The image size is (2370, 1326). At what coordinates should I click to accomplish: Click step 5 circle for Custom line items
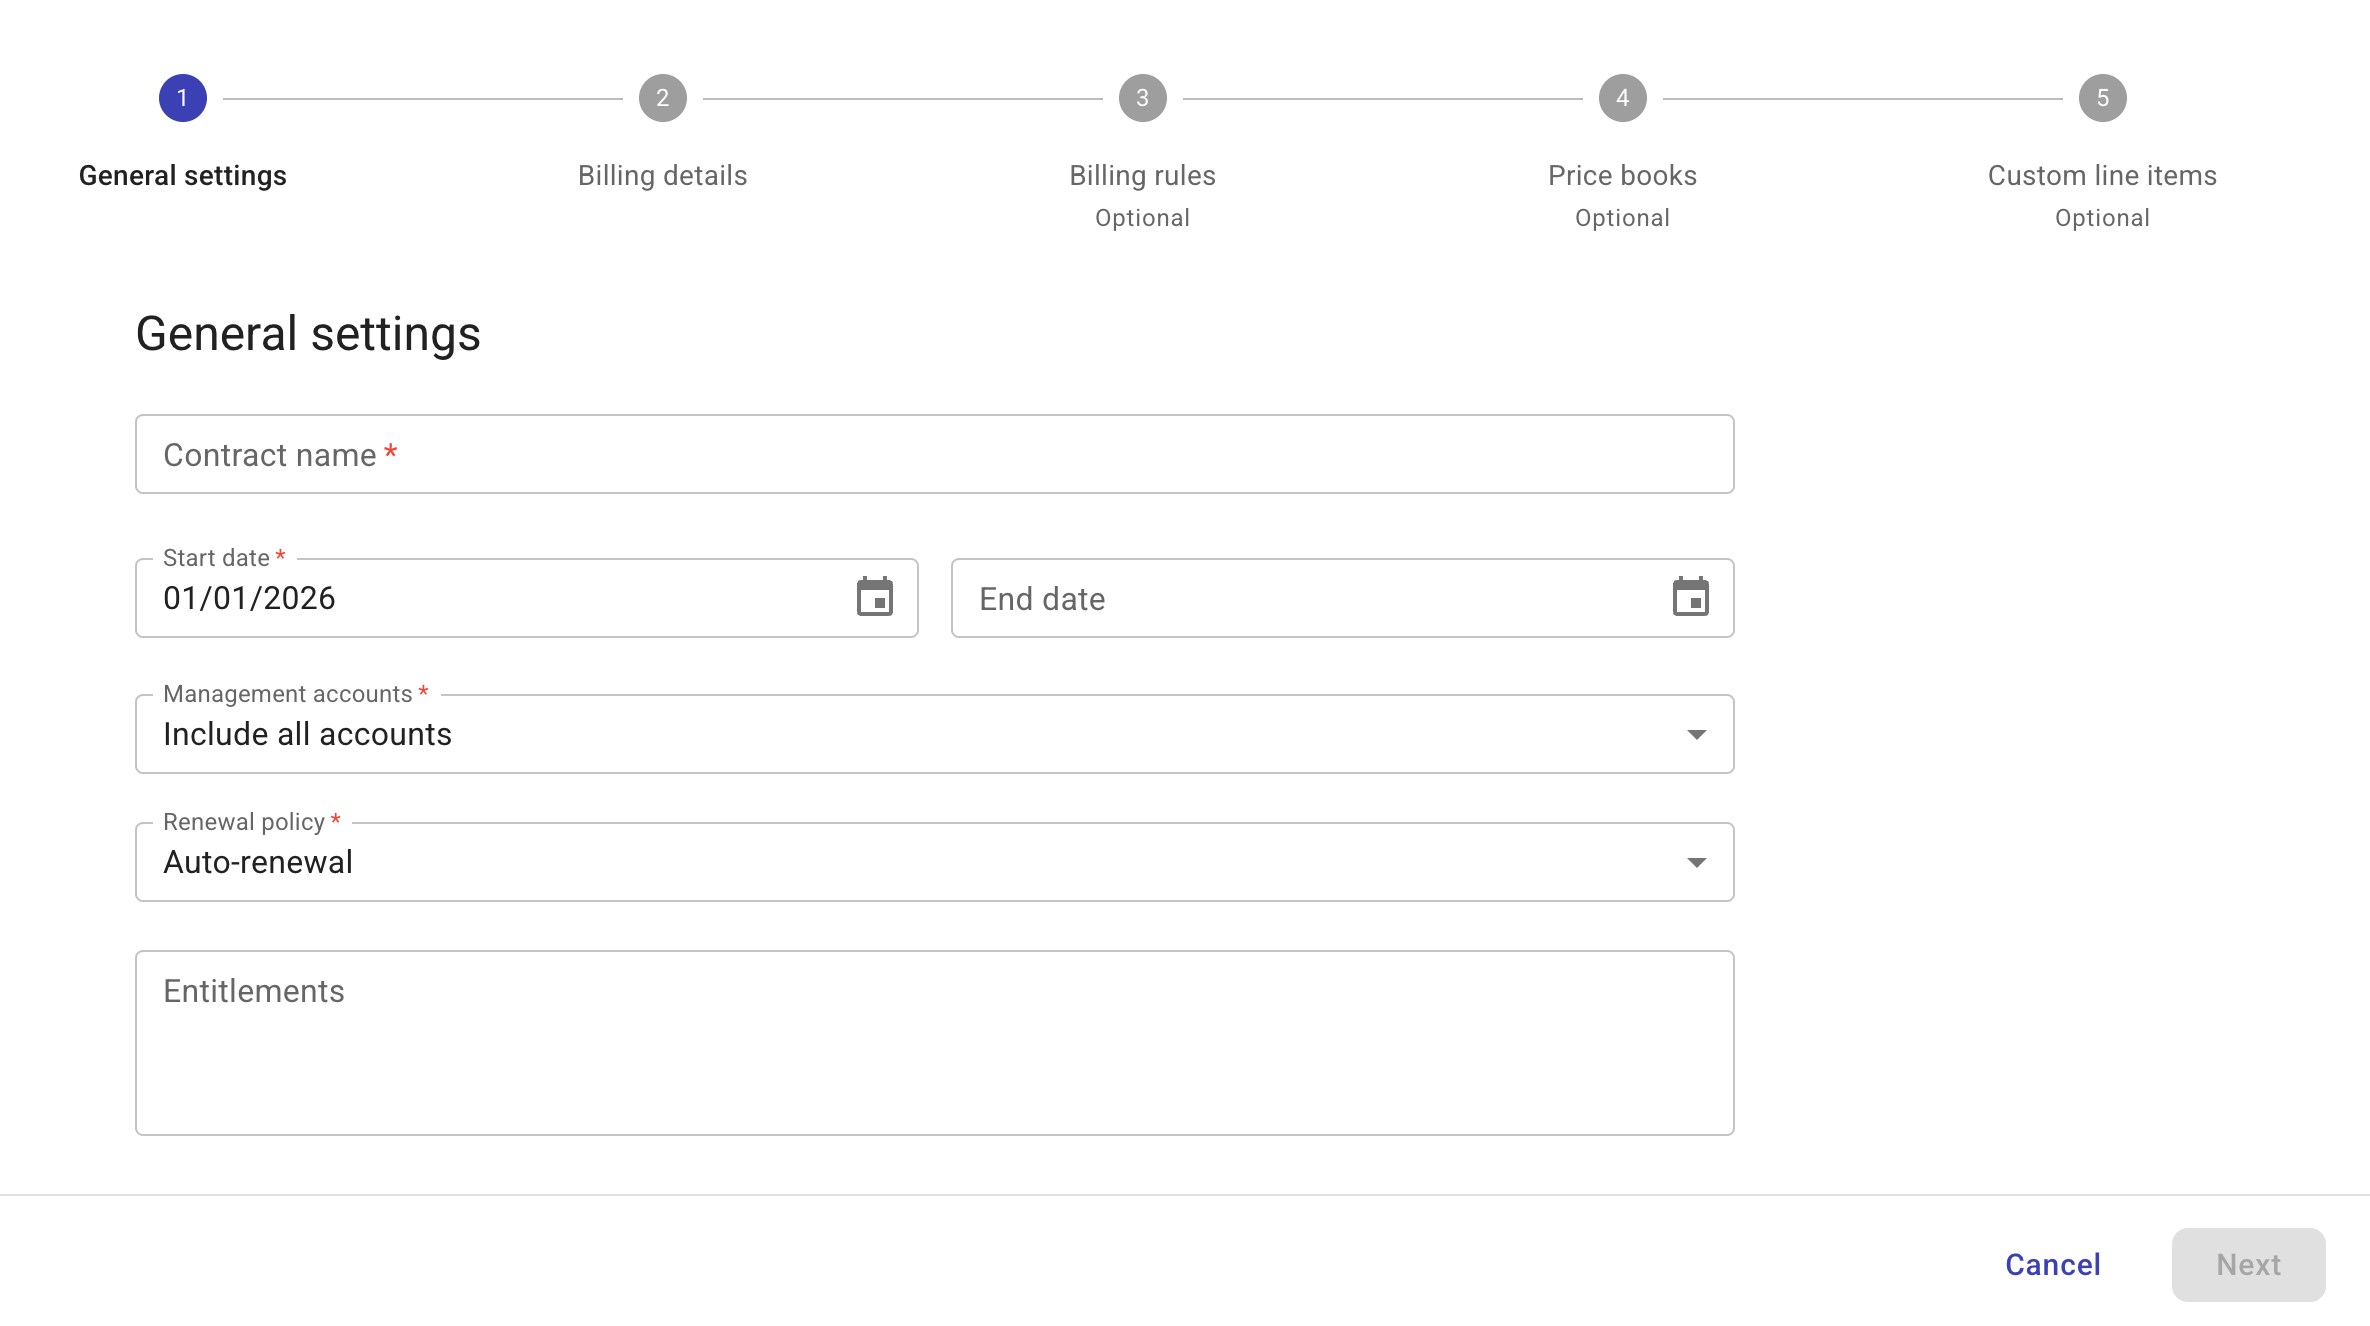(x=2102, y=97)
